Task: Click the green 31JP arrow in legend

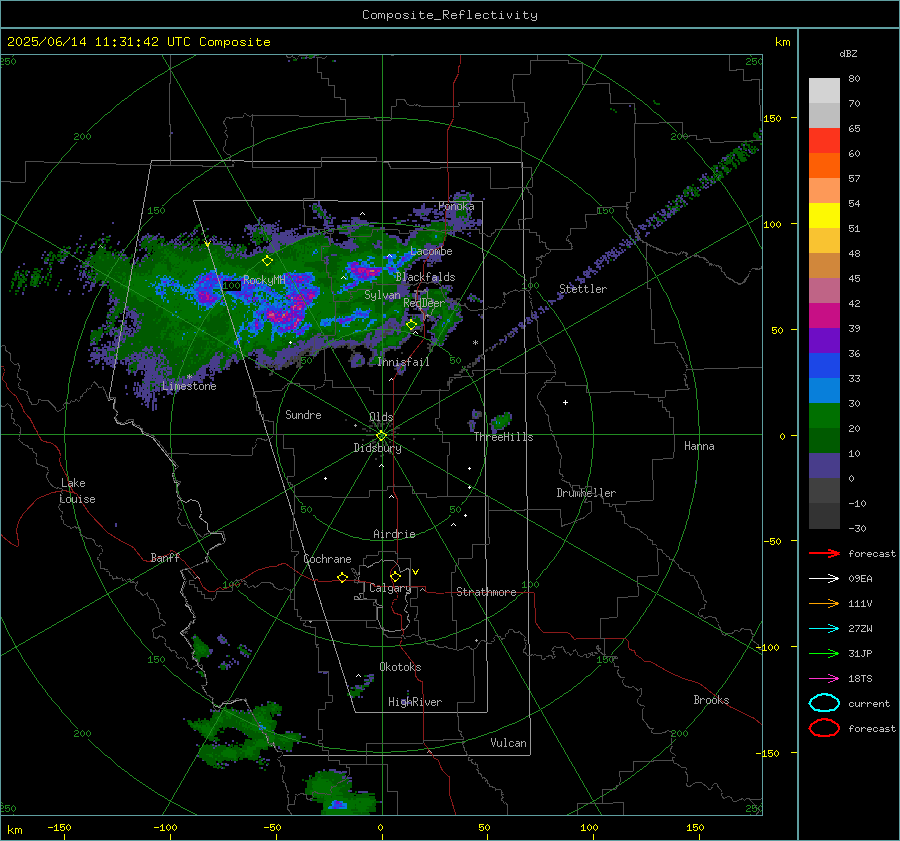Action: point(824,653)
